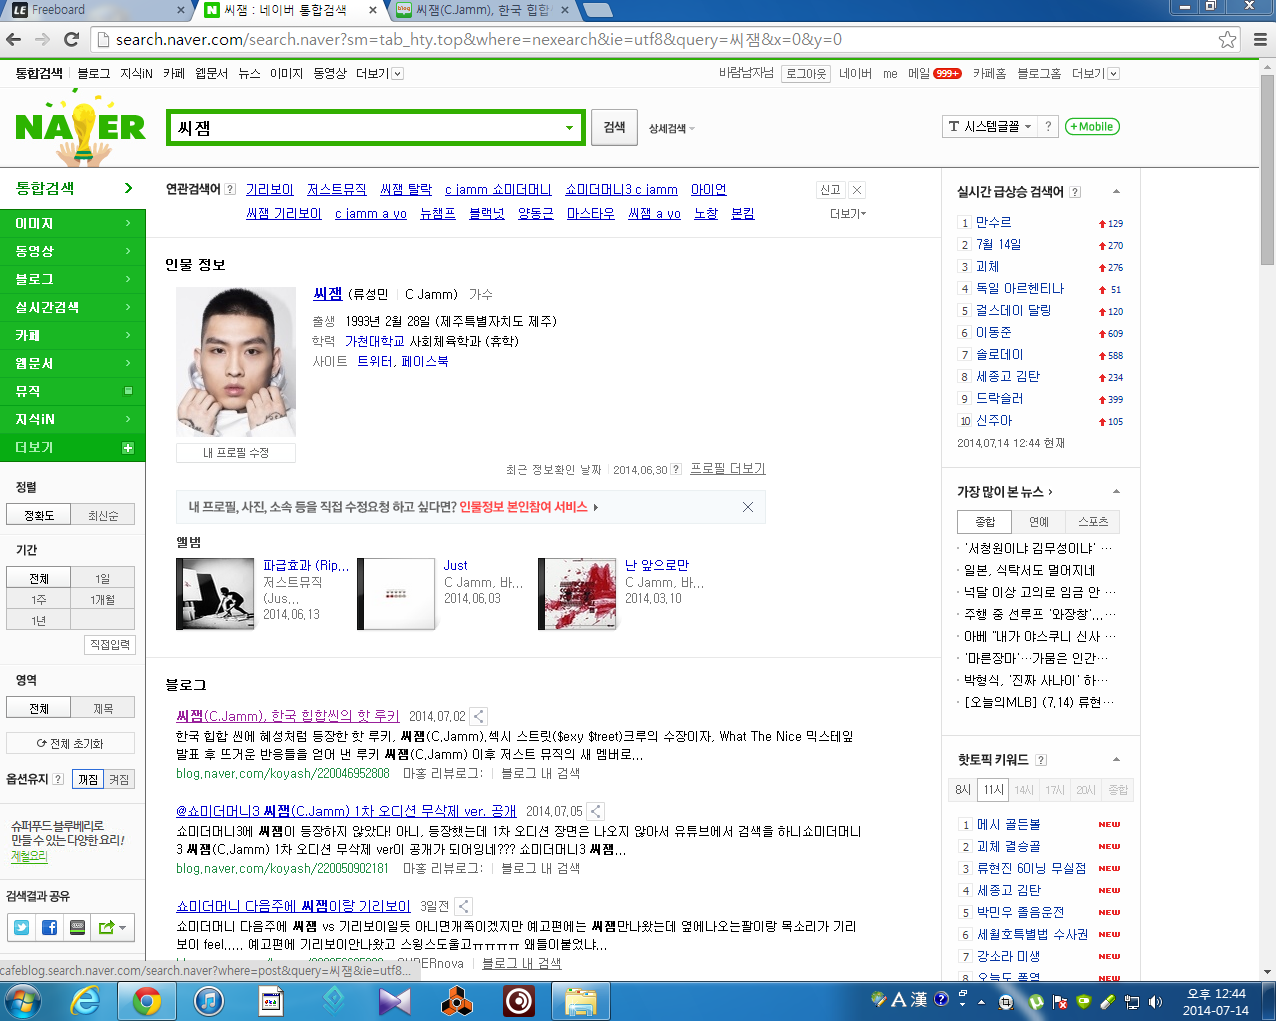
Task: Open the 프로필 더보기 link
Action: pyautogui.click(x=727, y=469)
